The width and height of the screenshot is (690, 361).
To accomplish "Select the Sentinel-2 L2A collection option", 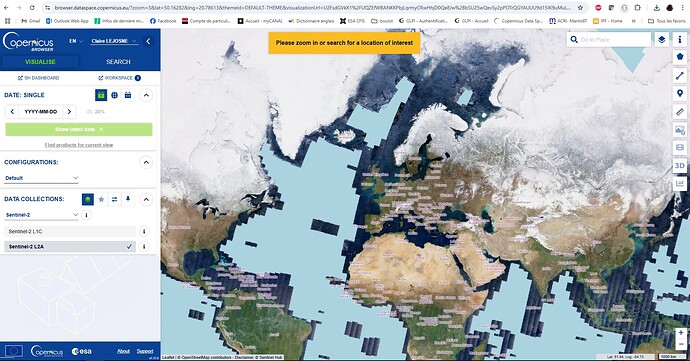I will point(70,247).
